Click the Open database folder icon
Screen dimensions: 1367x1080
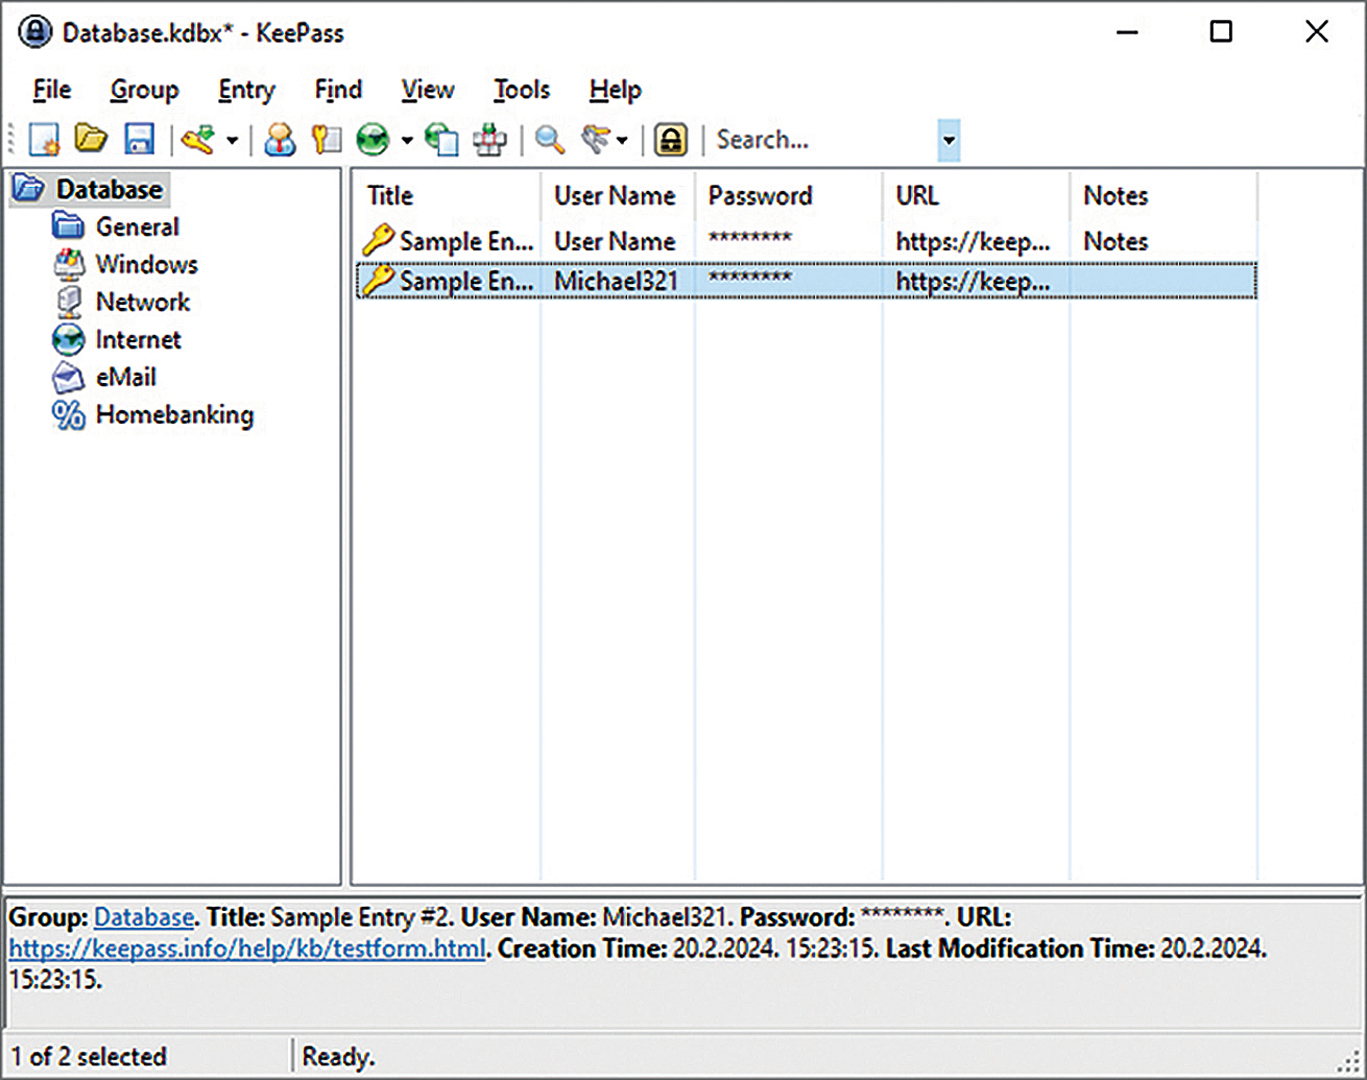click(91, 138)
